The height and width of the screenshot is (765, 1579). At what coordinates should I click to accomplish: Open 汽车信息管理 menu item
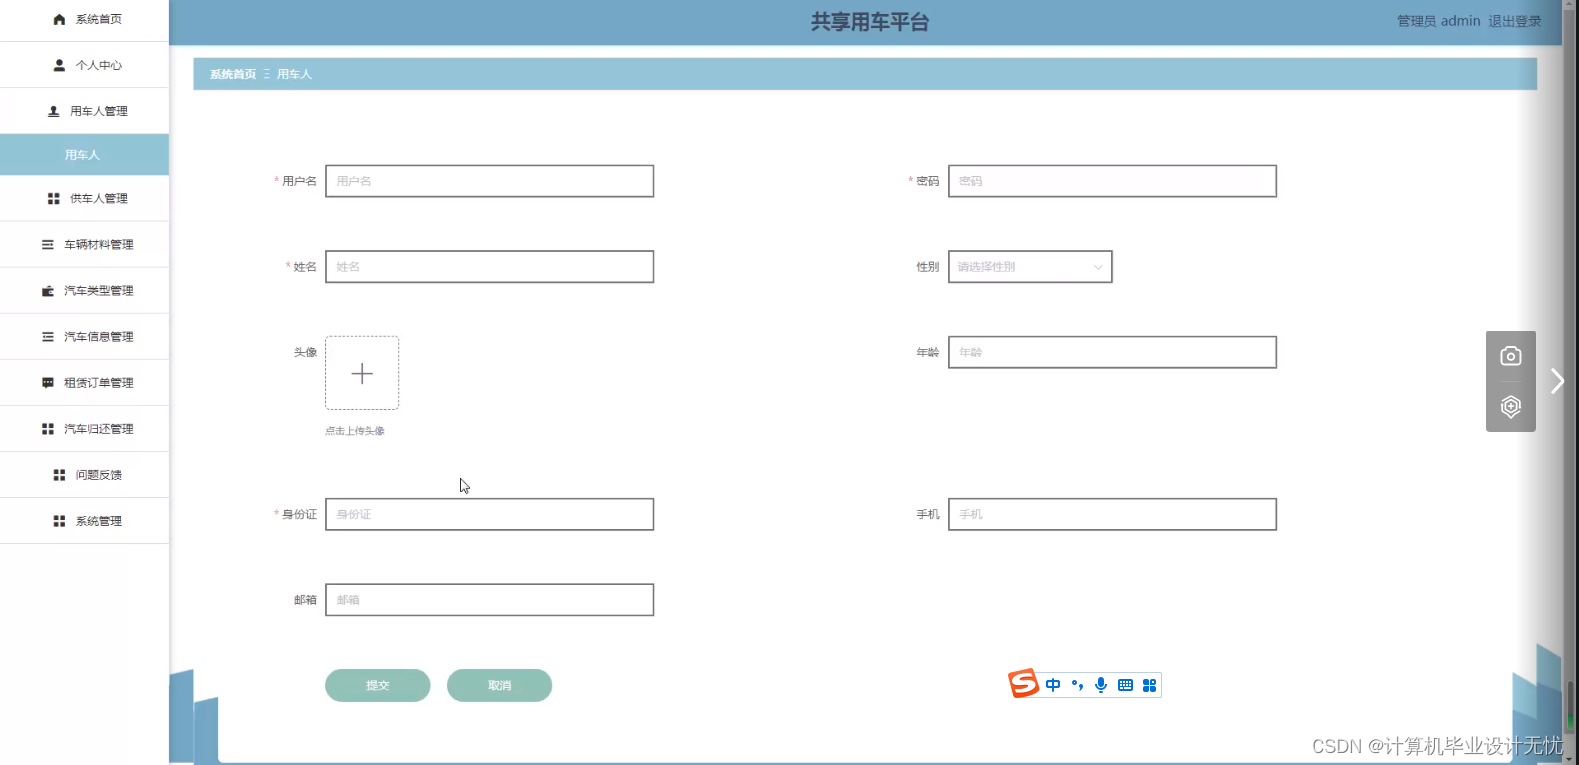point(84,337)
